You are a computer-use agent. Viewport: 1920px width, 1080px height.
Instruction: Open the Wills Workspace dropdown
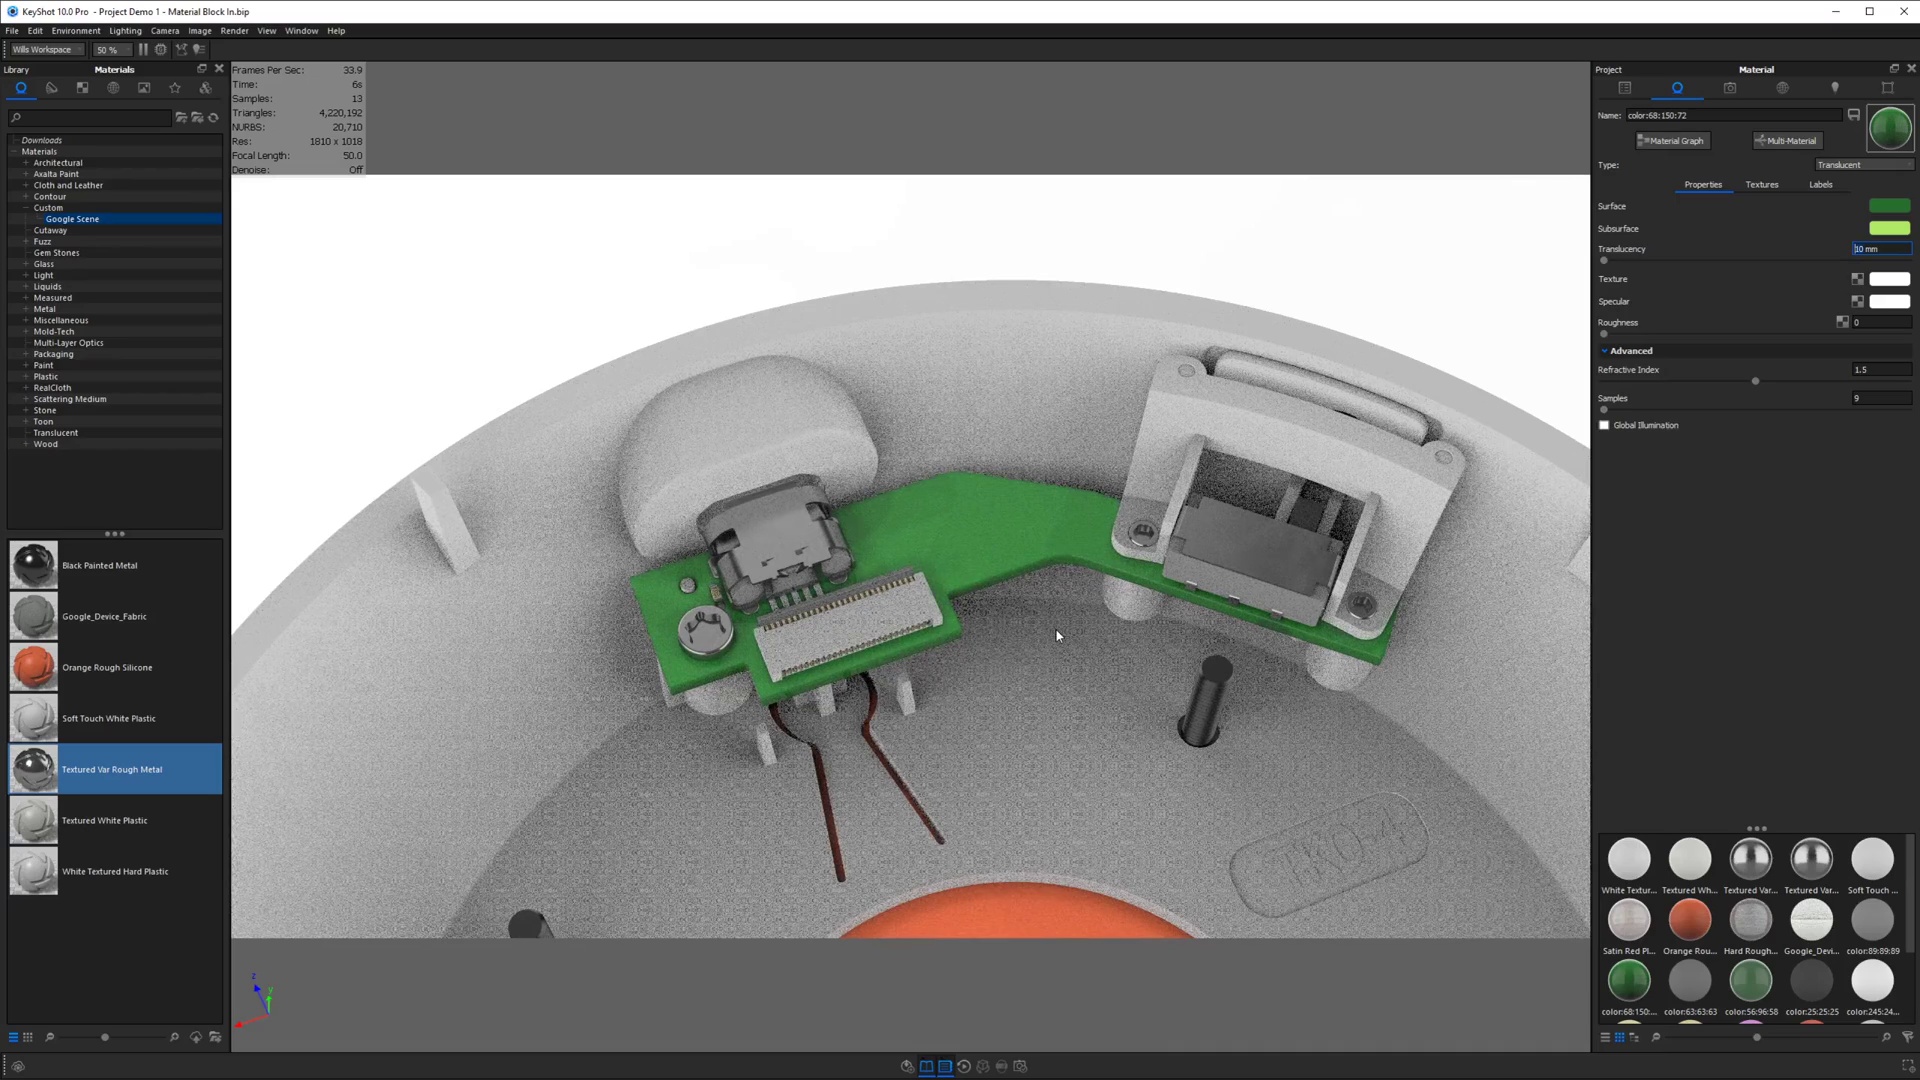47,49
